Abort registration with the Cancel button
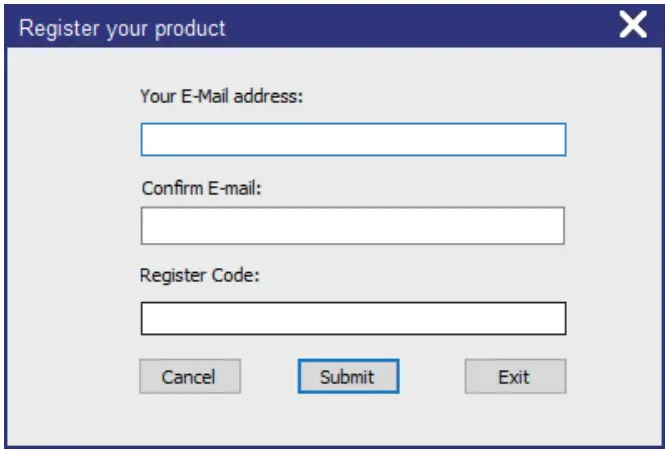The height and width of the screenshot is (450, 667). tap(189, 377)
